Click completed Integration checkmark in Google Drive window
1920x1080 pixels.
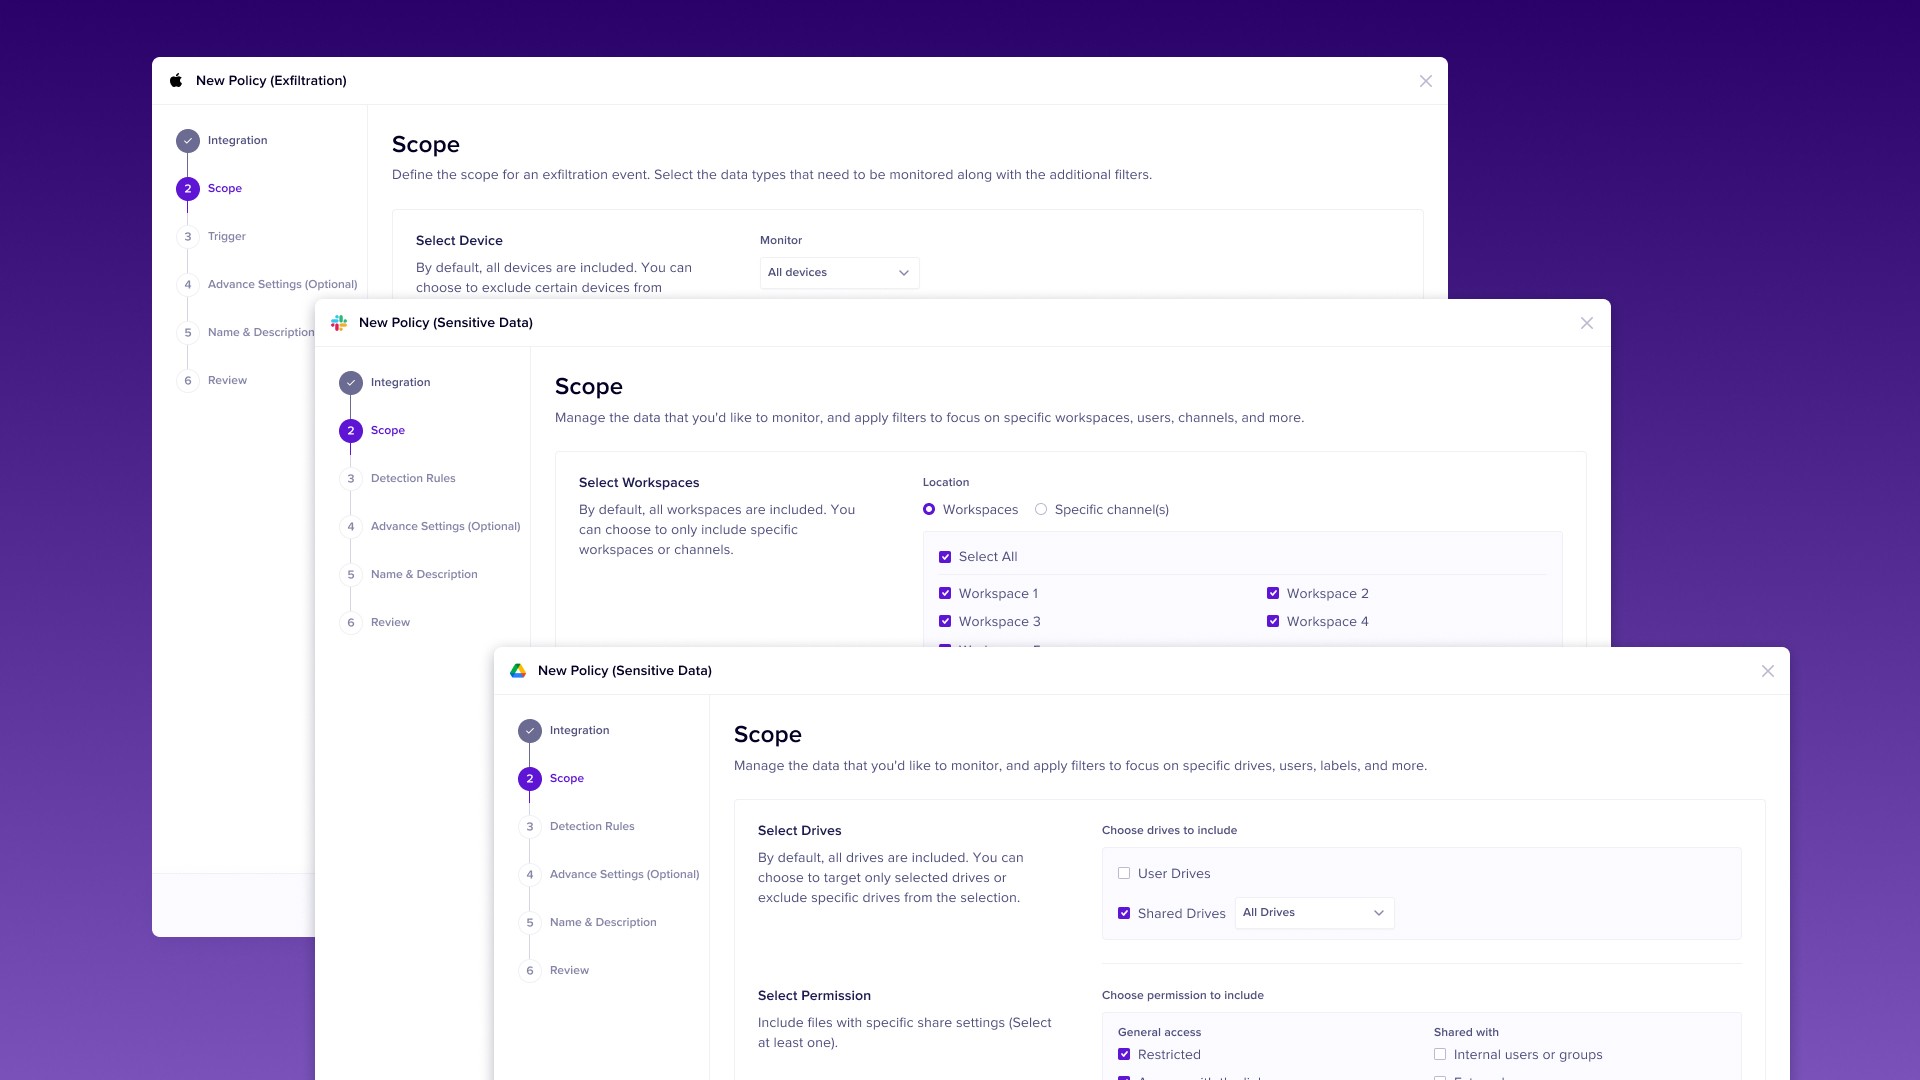530,731
